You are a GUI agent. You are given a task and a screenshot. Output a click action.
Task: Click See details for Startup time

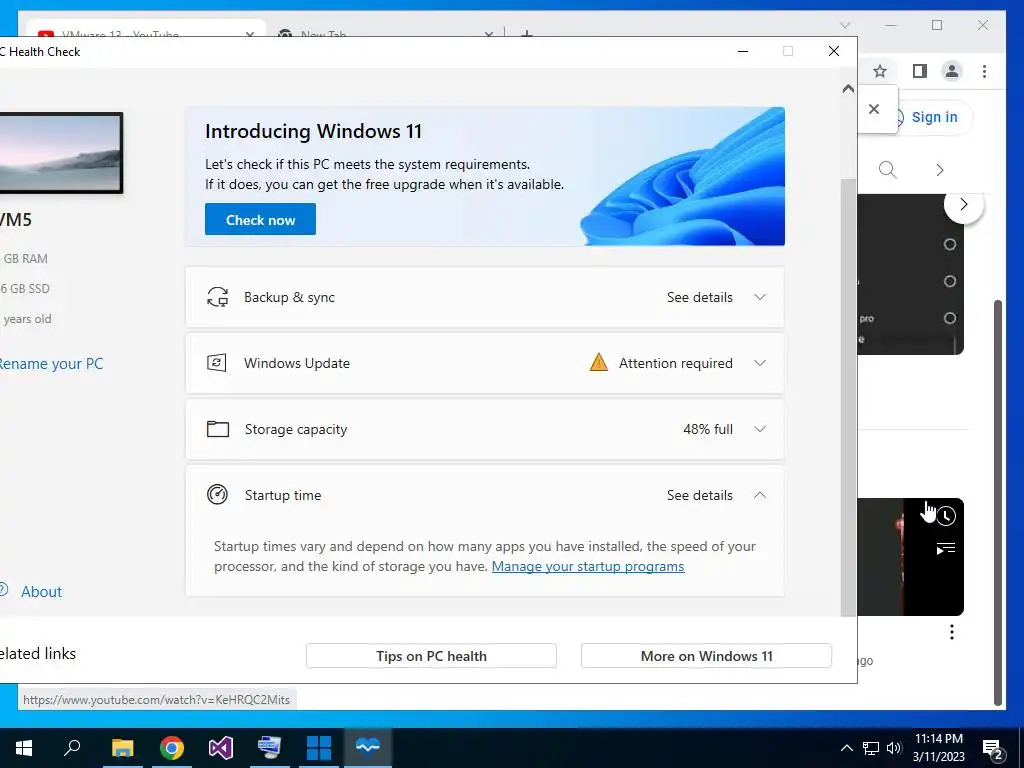[x=699, y=495]
